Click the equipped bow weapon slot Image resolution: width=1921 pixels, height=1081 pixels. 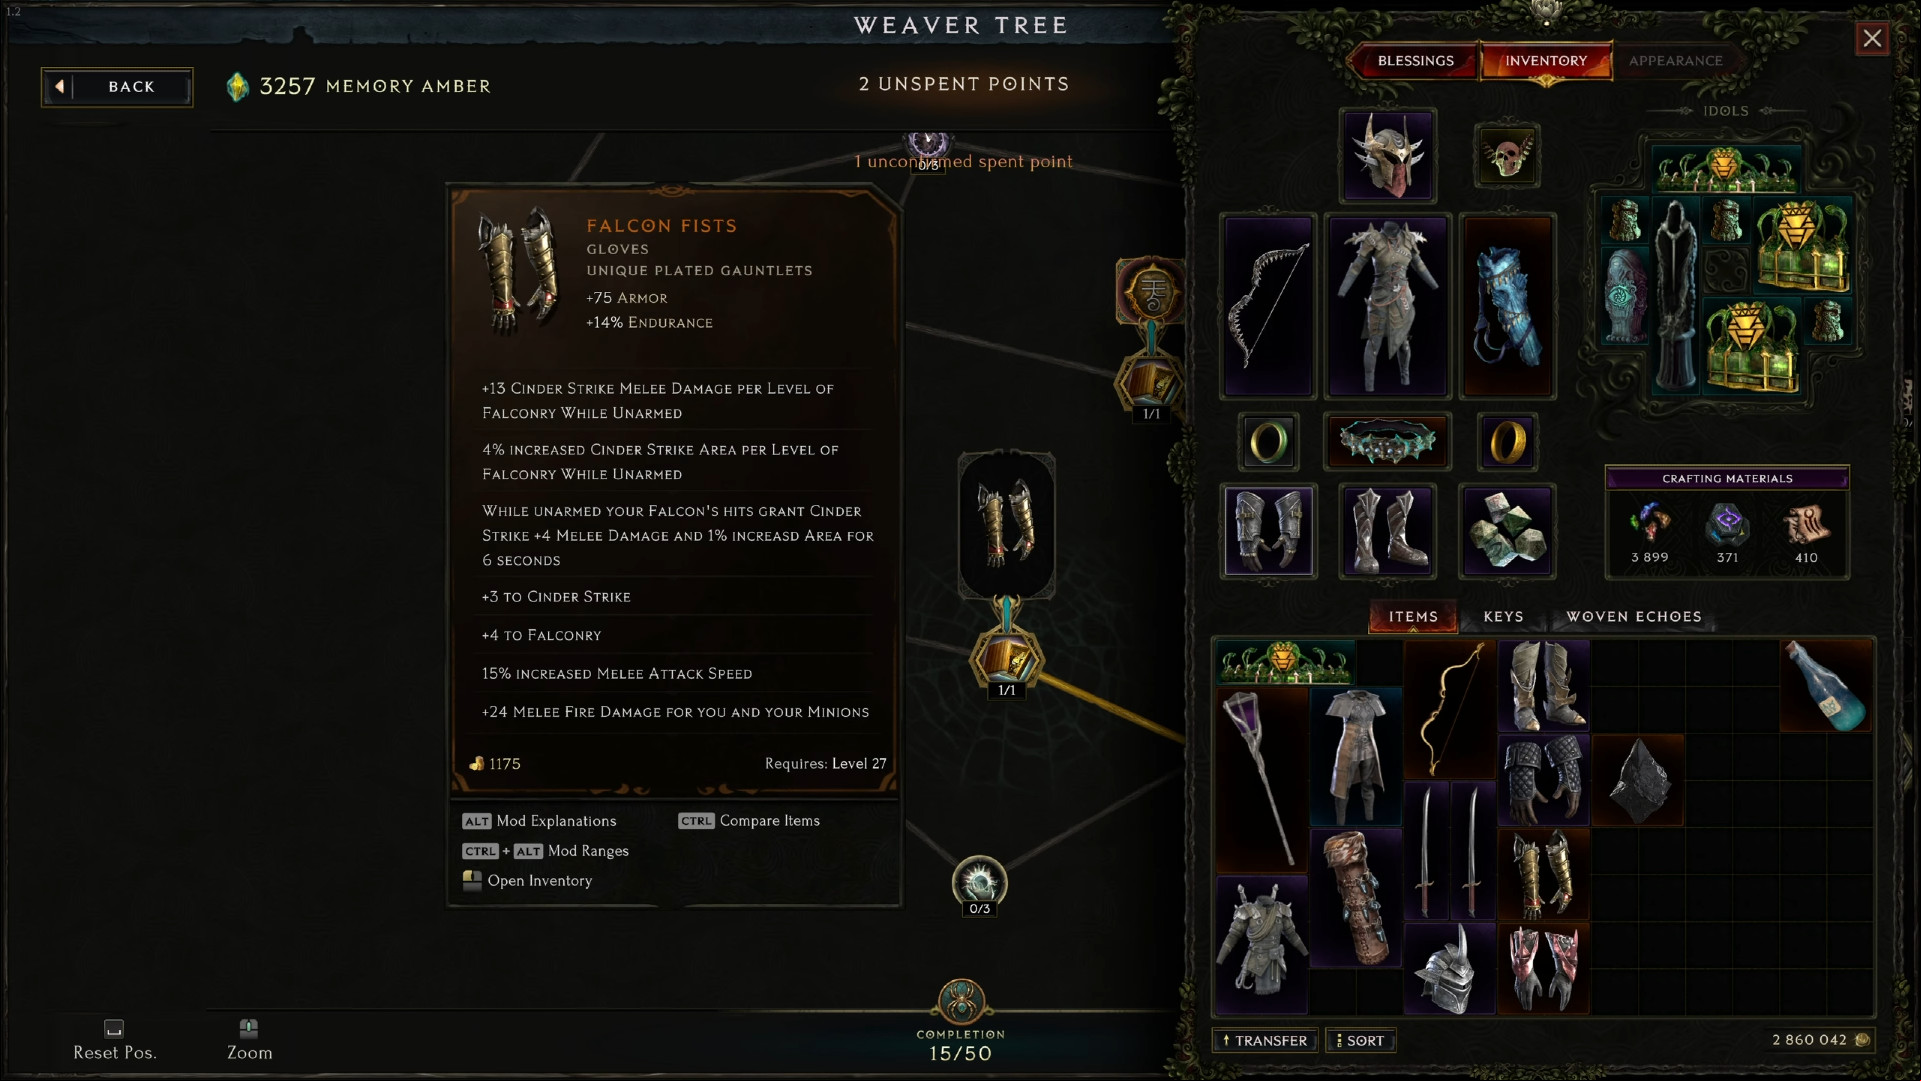(1268, 306)
